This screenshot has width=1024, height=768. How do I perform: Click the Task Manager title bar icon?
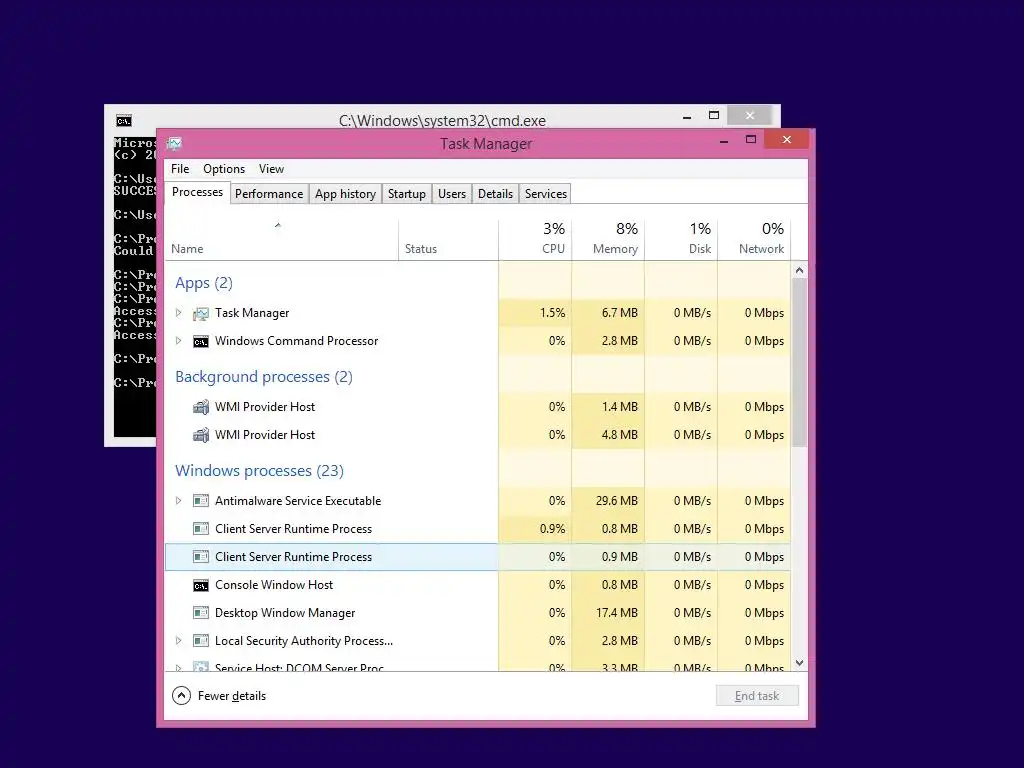point(174,144)
